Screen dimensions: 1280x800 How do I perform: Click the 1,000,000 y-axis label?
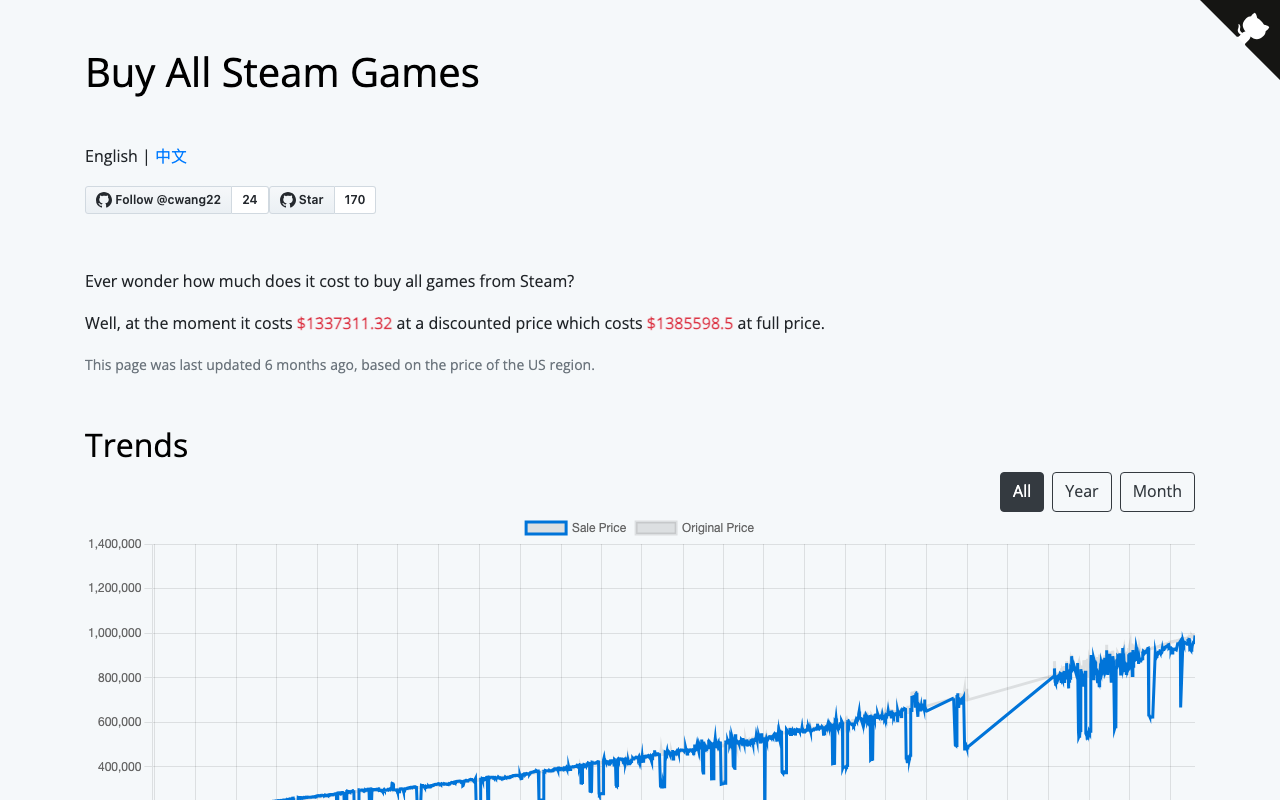(115, 633)
